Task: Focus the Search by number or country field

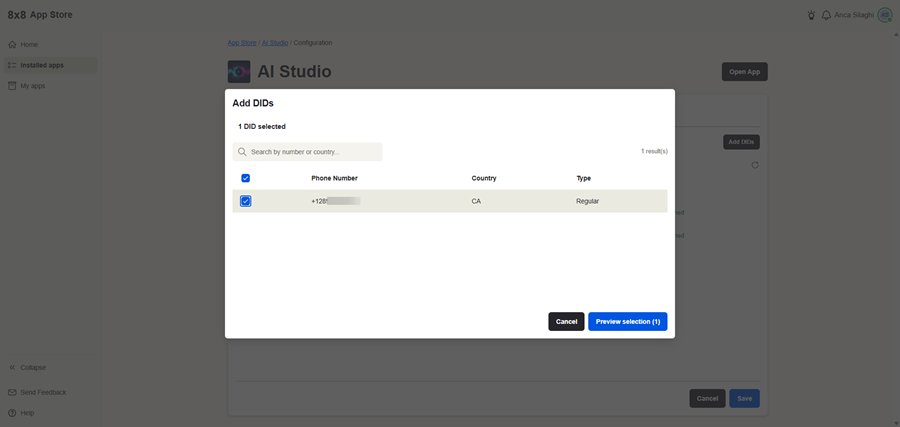Action: point(307,152)
